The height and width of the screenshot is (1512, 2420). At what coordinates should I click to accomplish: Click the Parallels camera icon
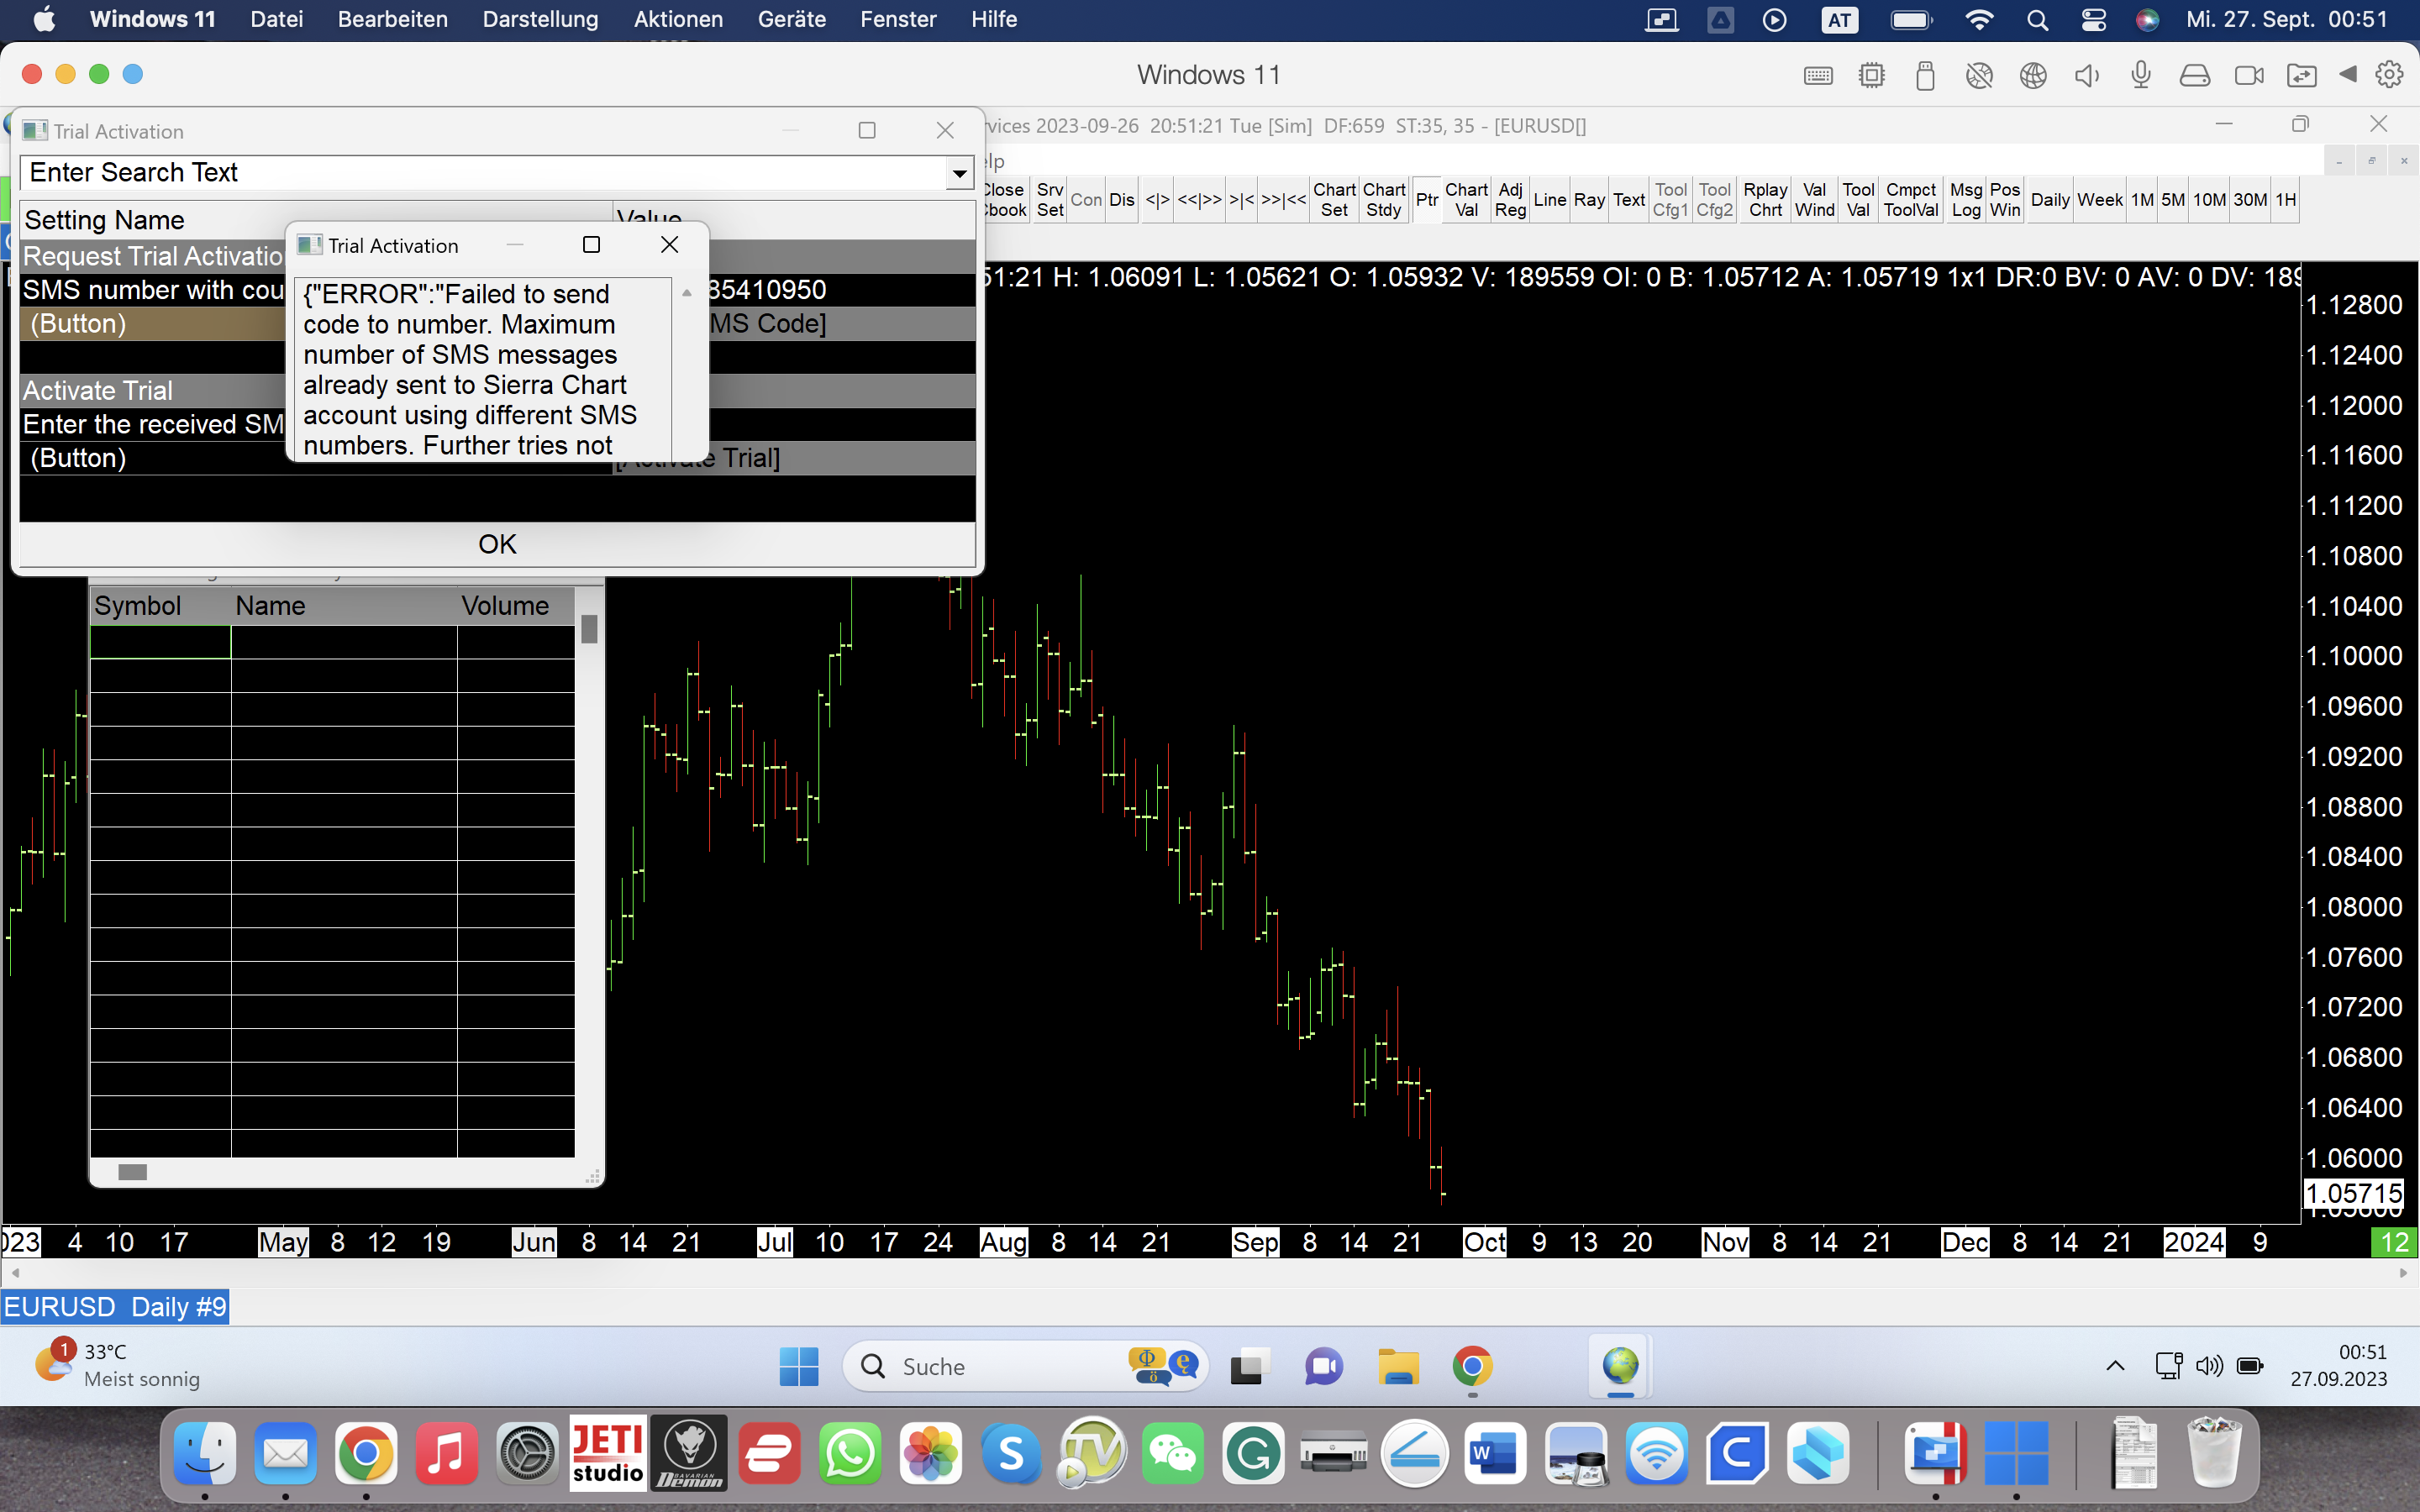coord(2248,76)
